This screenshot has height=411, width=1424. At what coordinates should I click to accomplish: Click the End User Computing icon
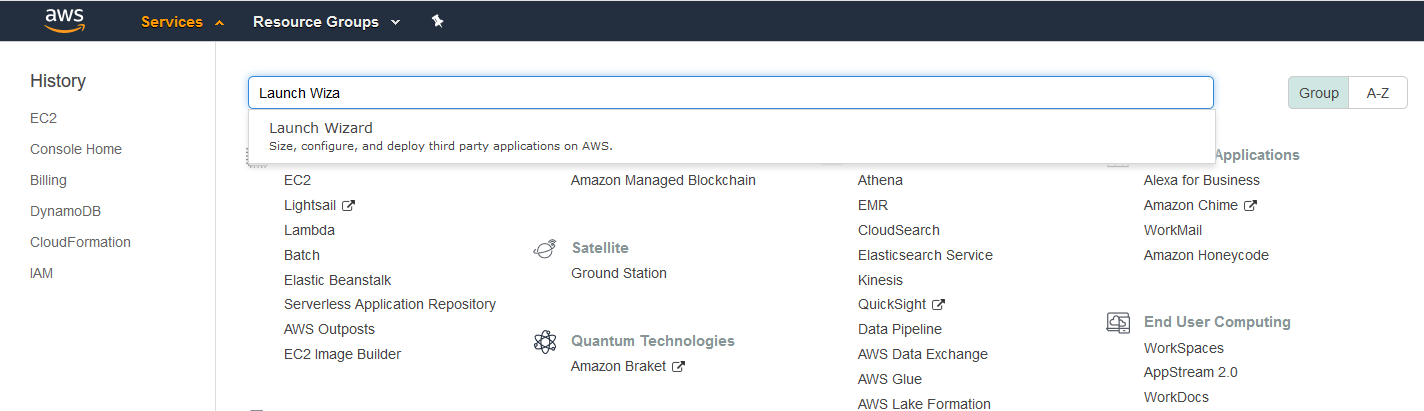click(1118, 322)
